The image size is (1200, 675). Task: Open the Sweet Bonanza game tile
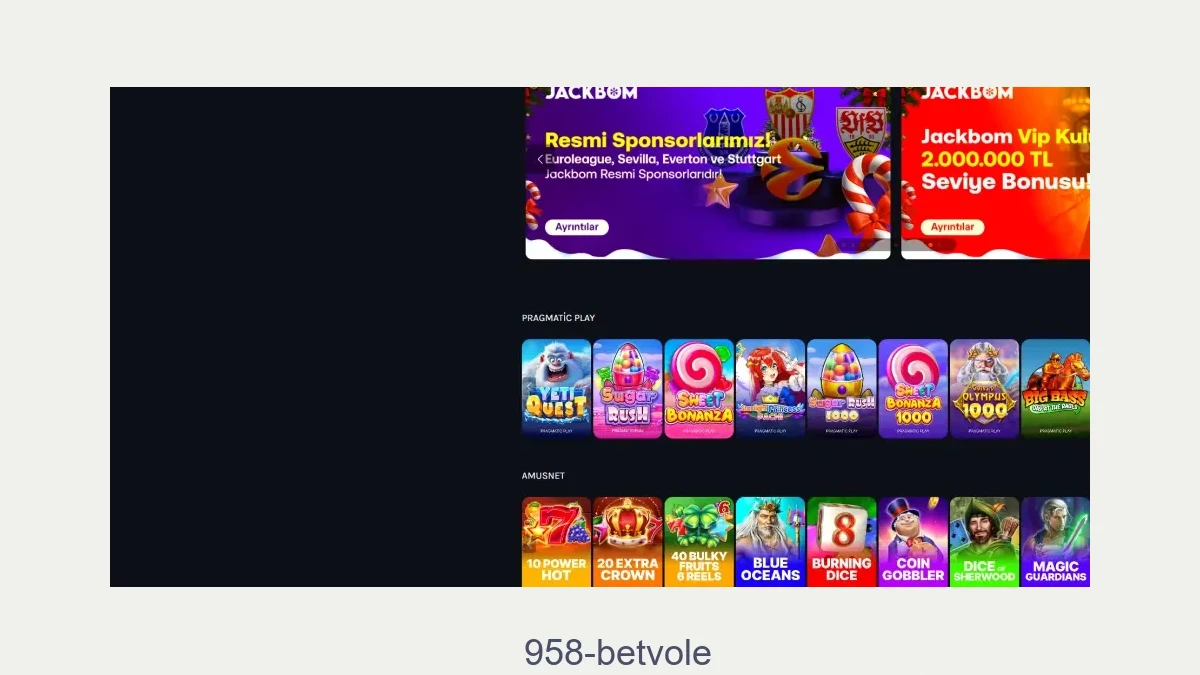point(699,389)
